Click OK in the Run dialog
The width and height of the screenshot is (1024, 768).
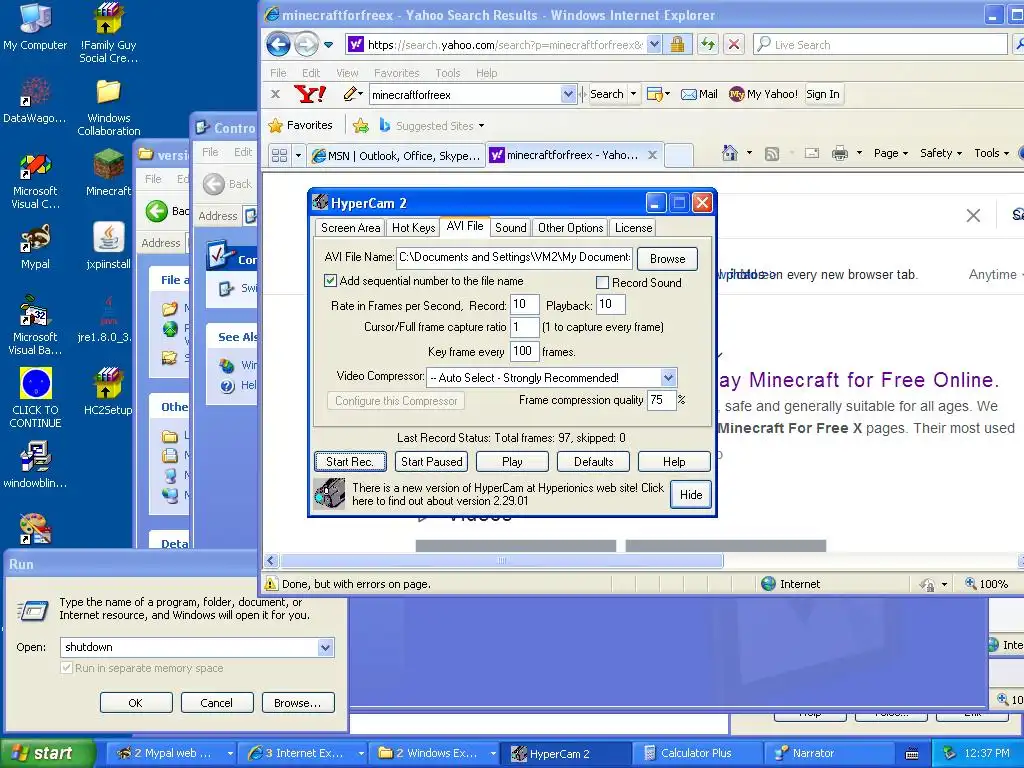[136, 703]
